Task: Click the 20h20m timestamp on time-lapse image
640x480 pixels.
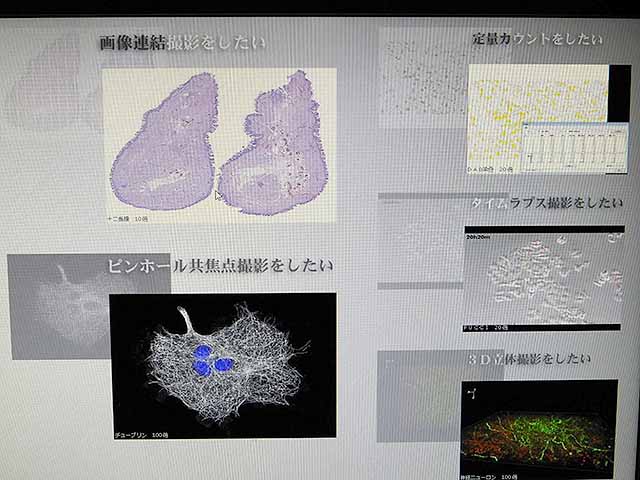Action: pos(478,237)
